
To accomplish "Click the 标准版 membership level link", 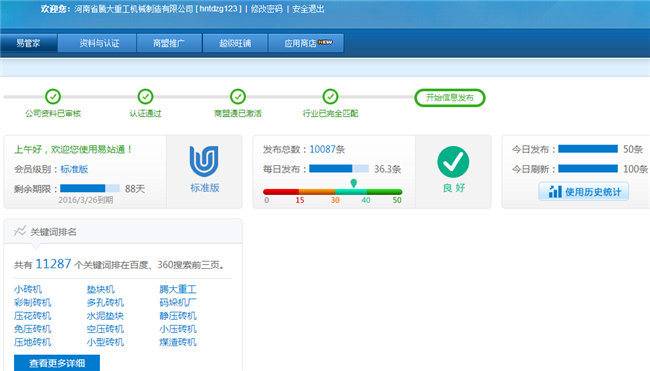I will [x=74, y=169].
